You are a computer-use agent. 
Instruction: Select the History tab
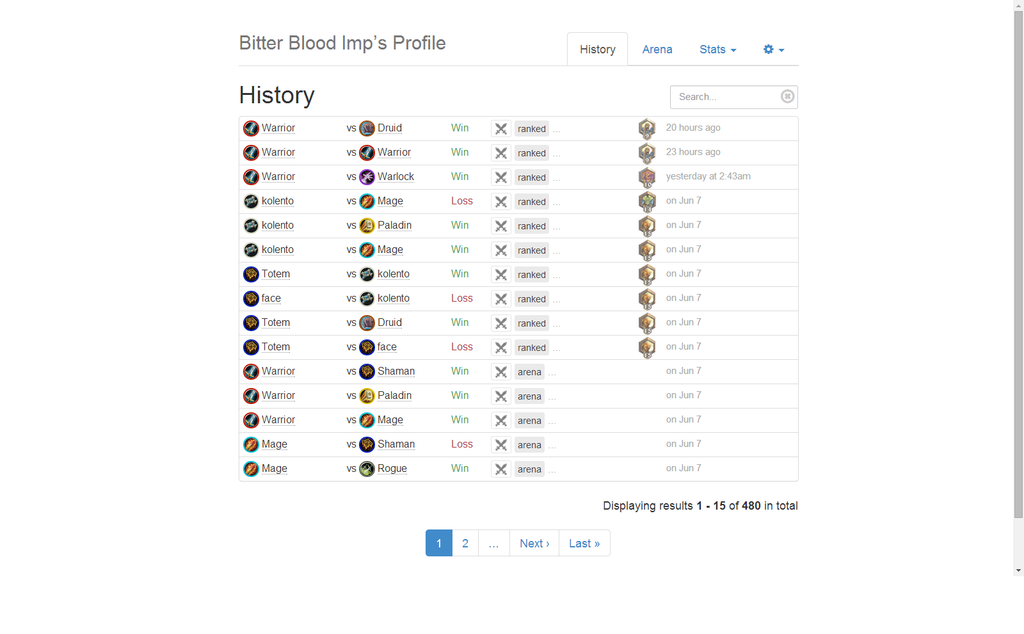(598, 50)
